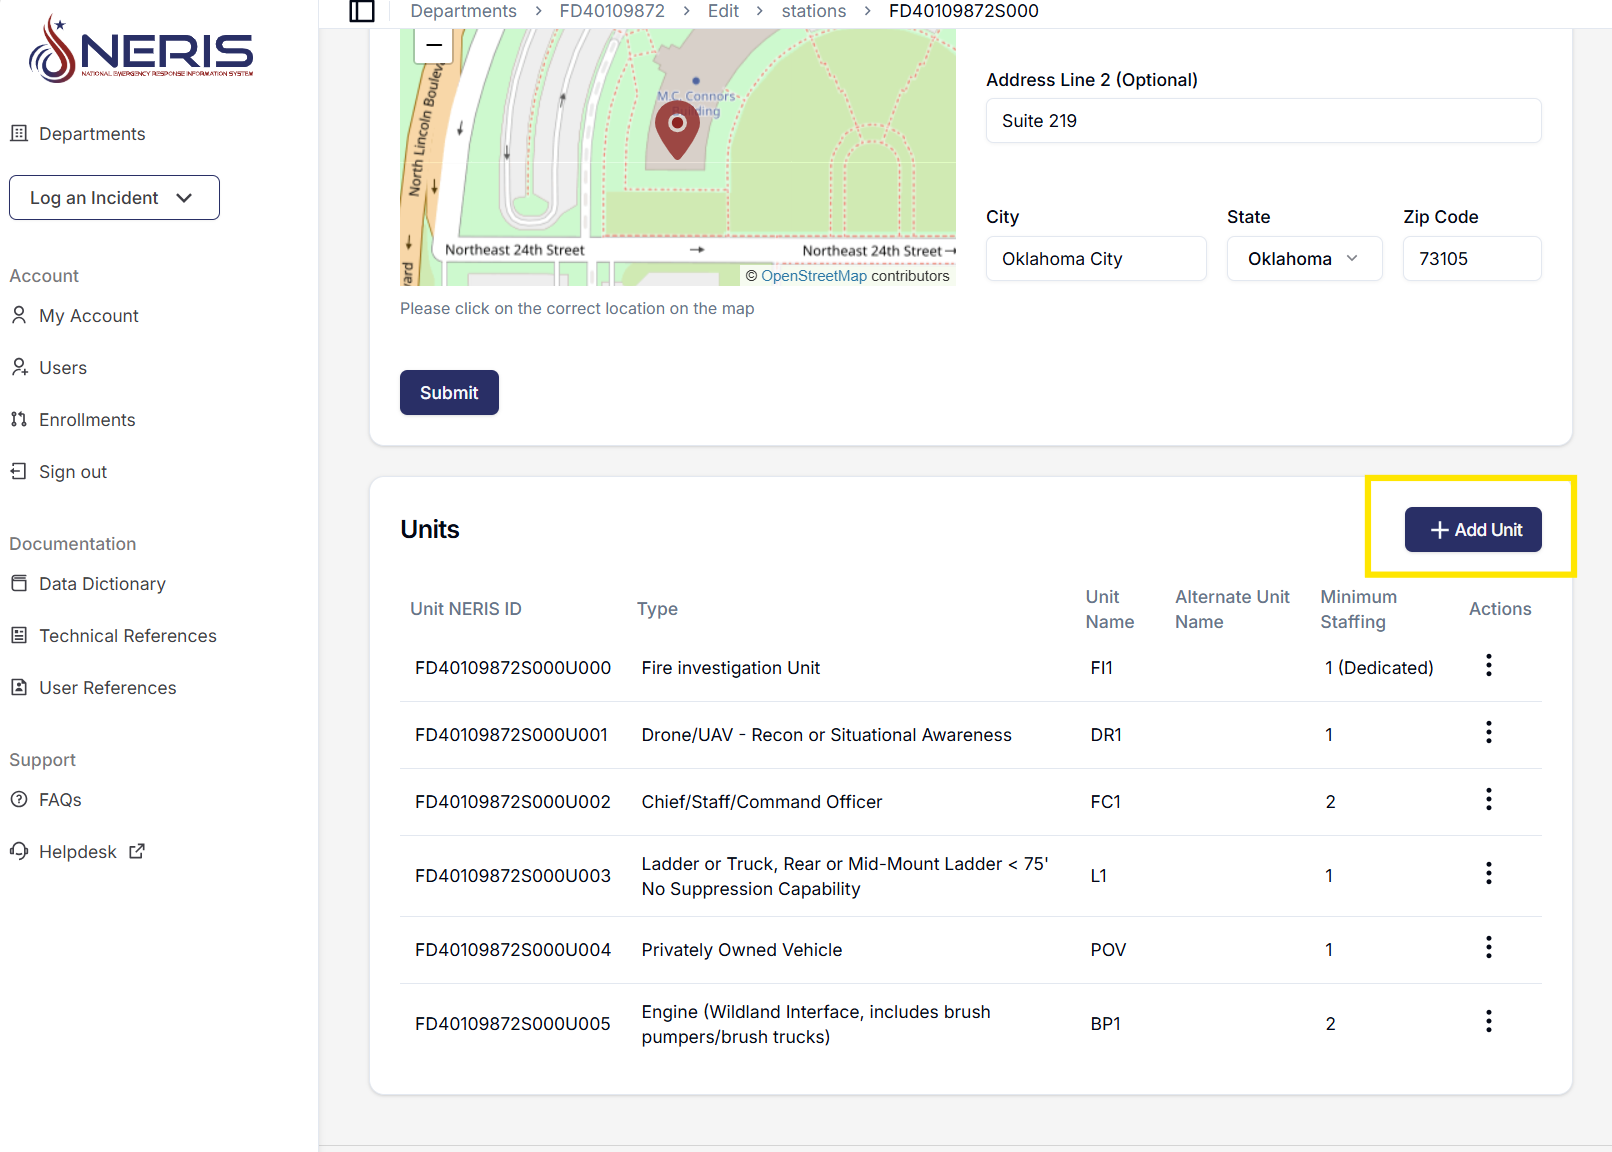Viewport: 1612px width, 1152px height.
Task: Open the OpenStreetMap attribution link
Action: coord(813,276)
